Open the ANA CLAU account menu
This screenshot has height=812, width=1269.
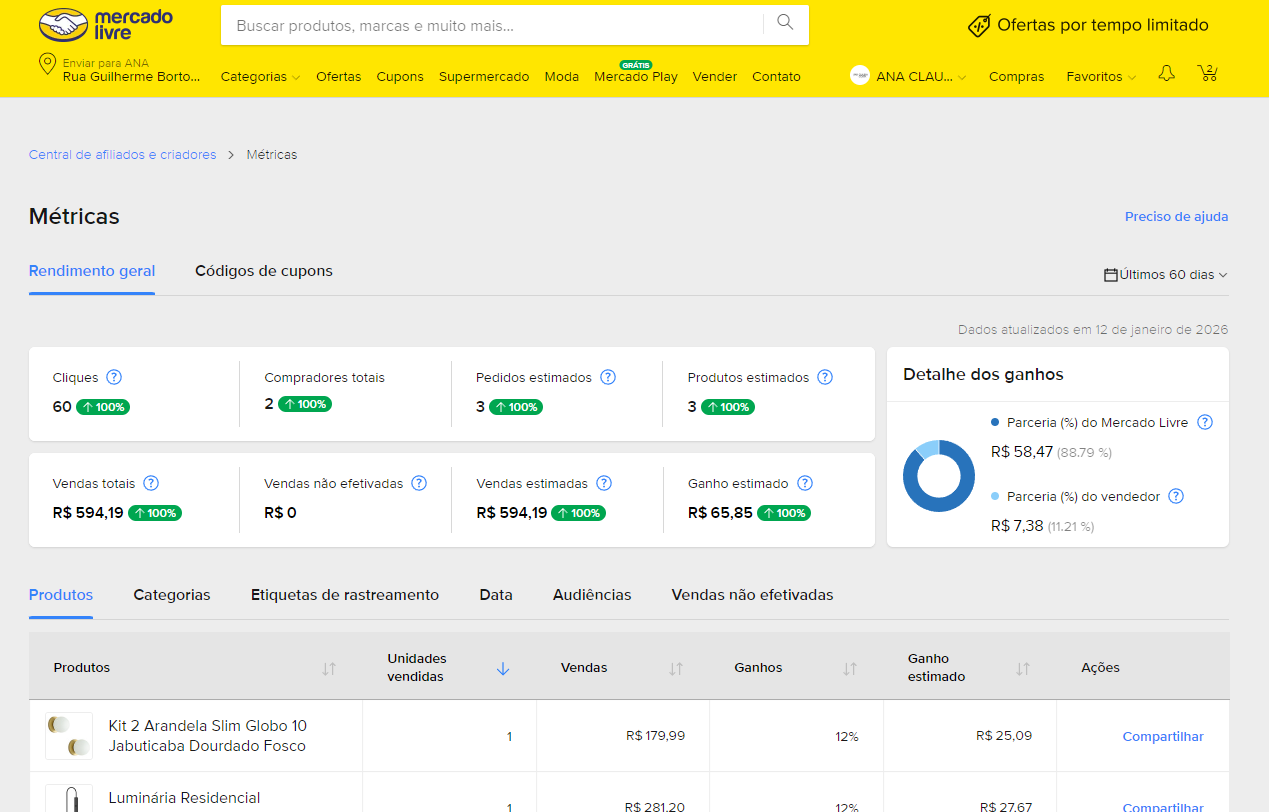click(908, 76)
